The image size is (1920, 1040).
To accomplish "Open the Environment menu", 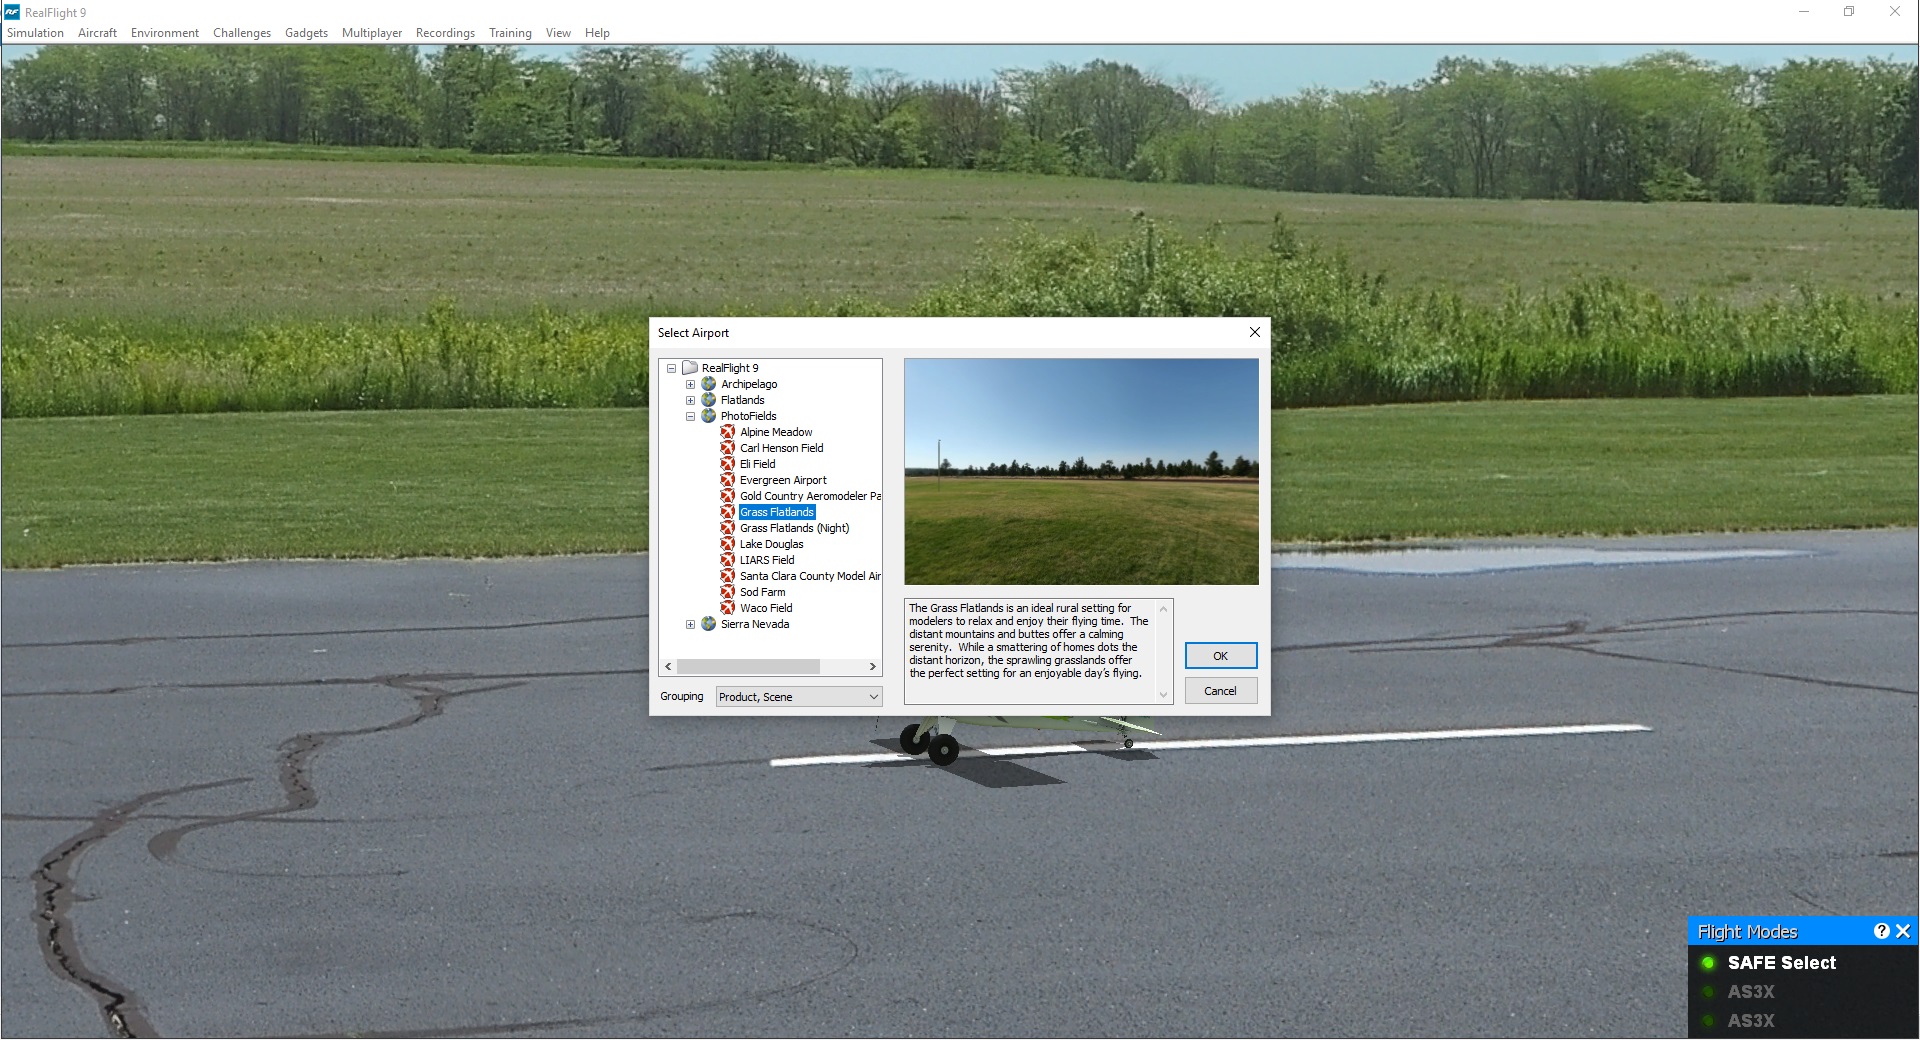I will (x=164, y=33).
